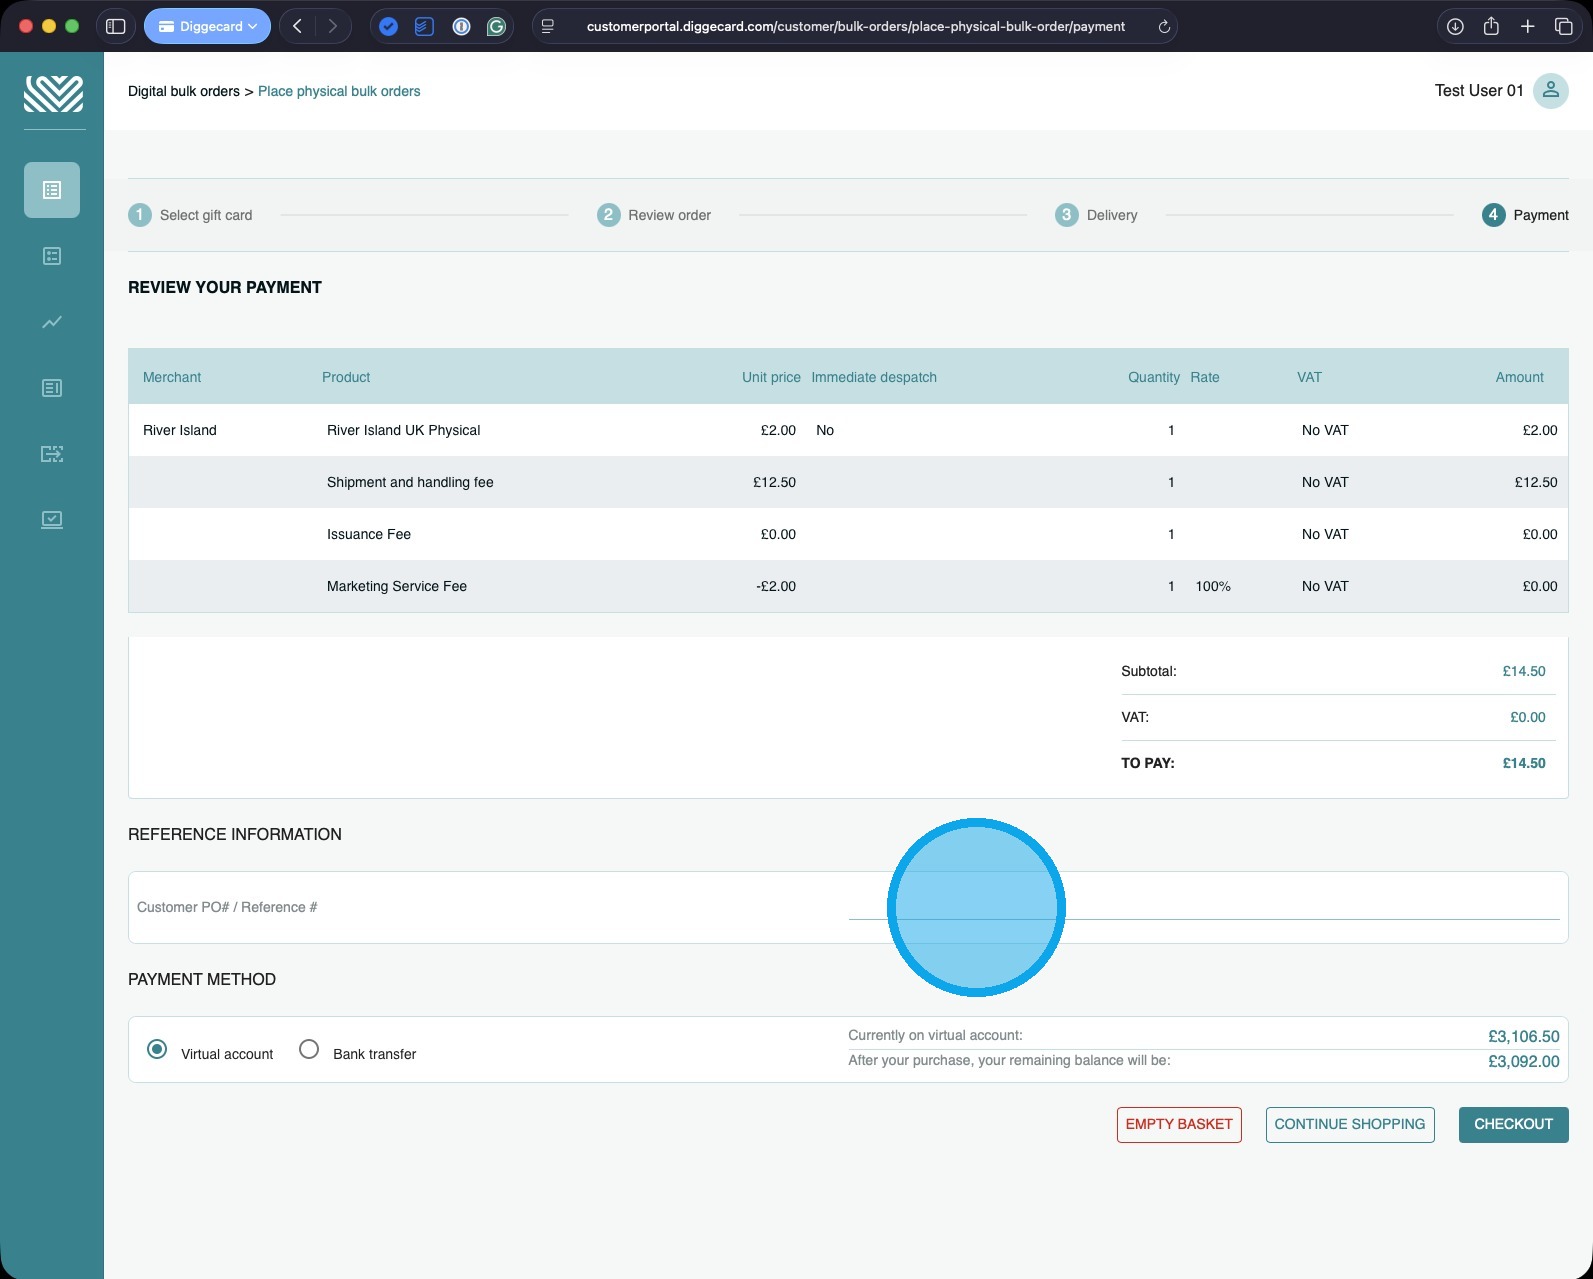Screen dimensions: 1593x1279
Task: Click CONTINUE SHOPPING button
Action: point(1350,1125)
